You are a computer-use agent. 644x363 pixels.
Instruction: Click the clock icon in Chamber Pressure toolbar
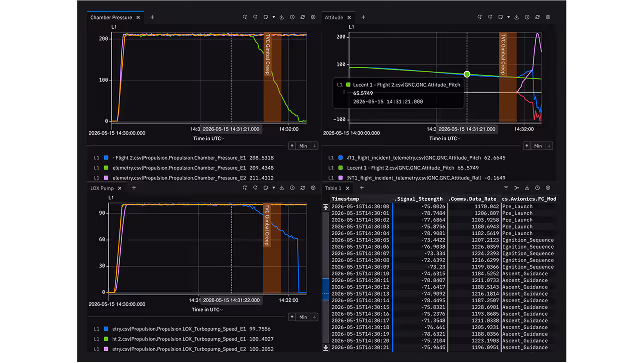(292, 17)
